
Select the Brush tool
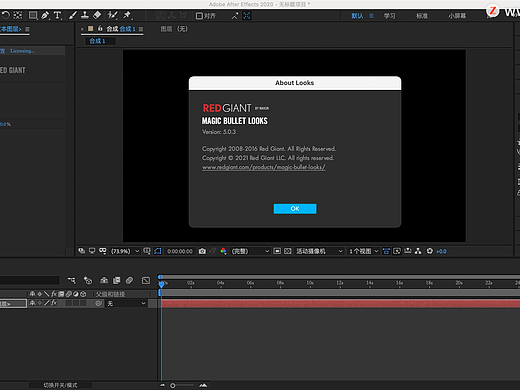click(x=73, y=15)
